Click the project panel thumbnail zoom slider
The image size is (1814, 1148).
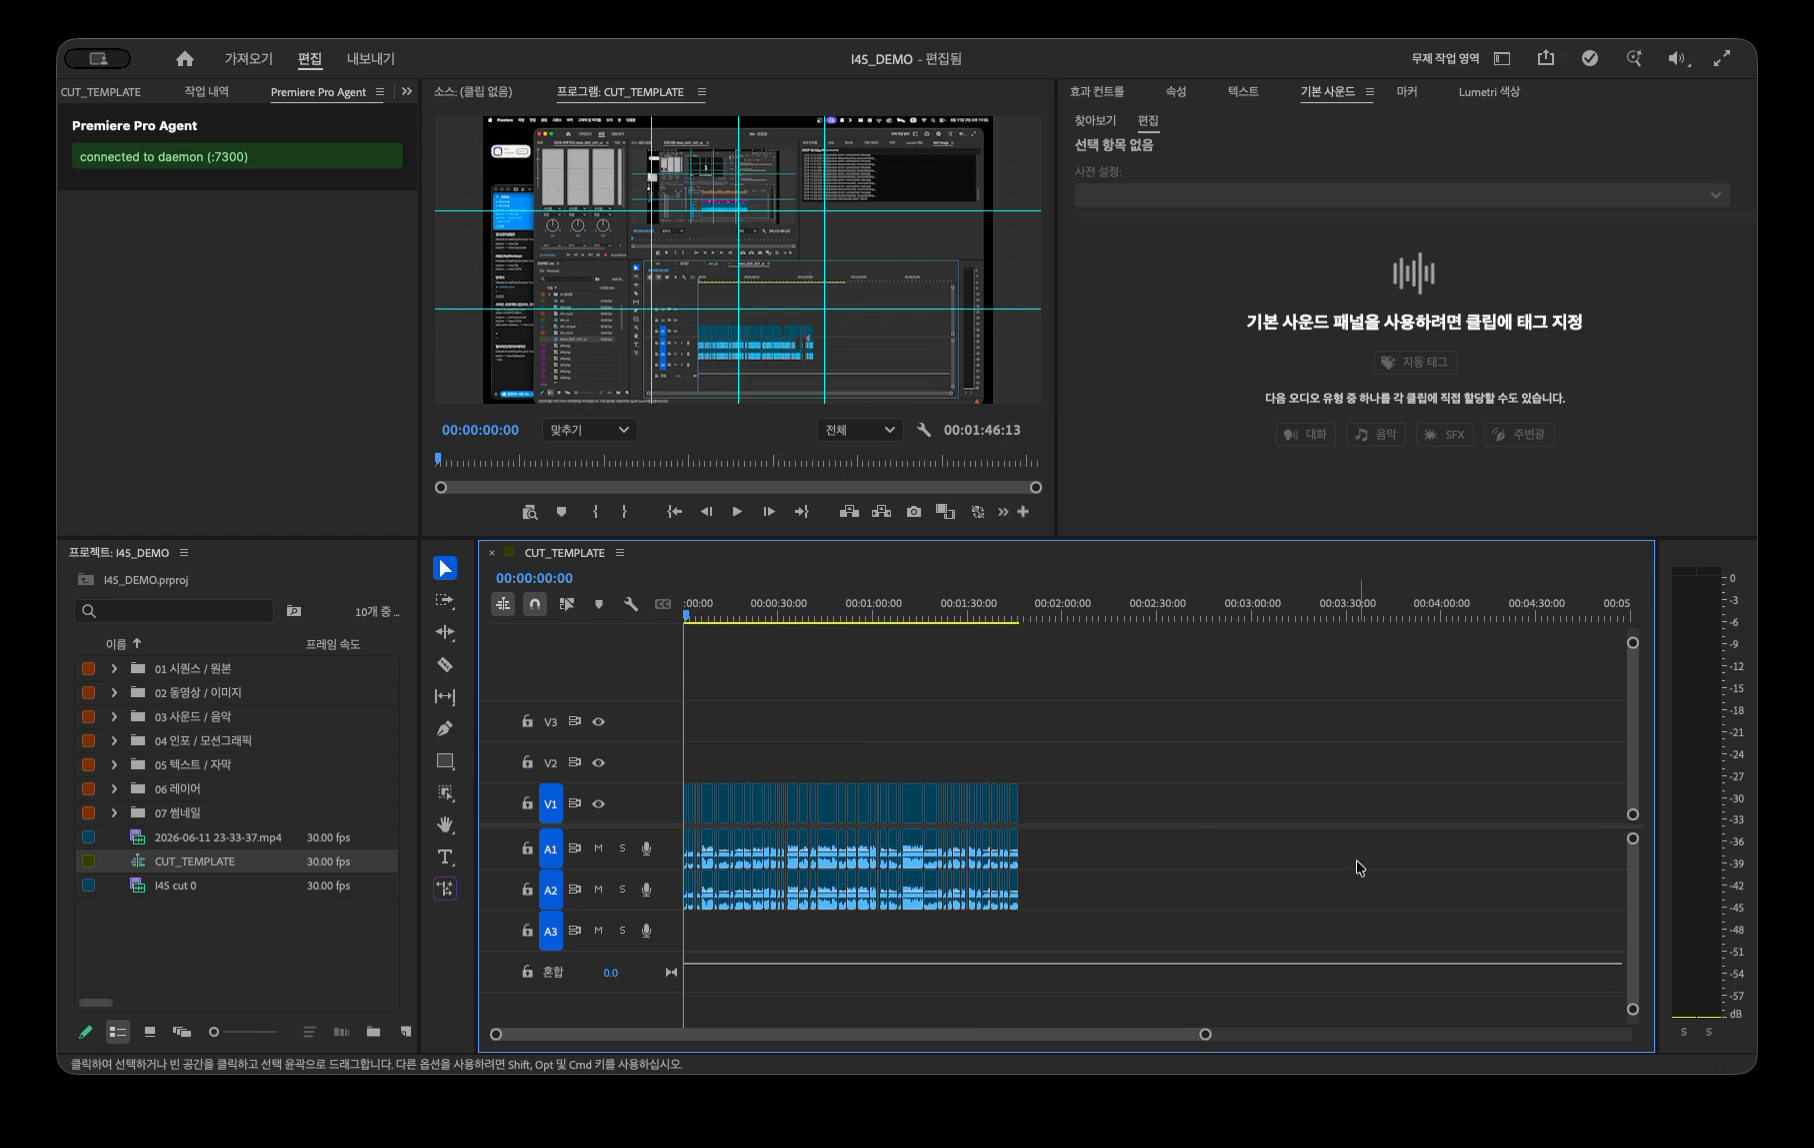click(243, 1032)
